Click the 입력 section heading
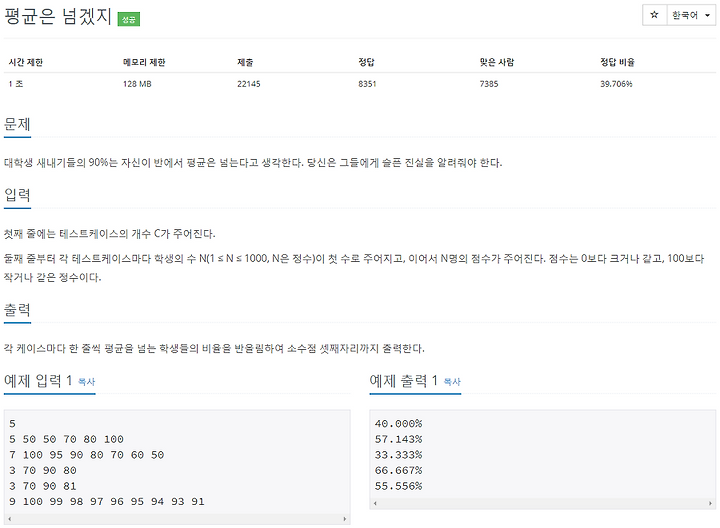 point(17,195)
